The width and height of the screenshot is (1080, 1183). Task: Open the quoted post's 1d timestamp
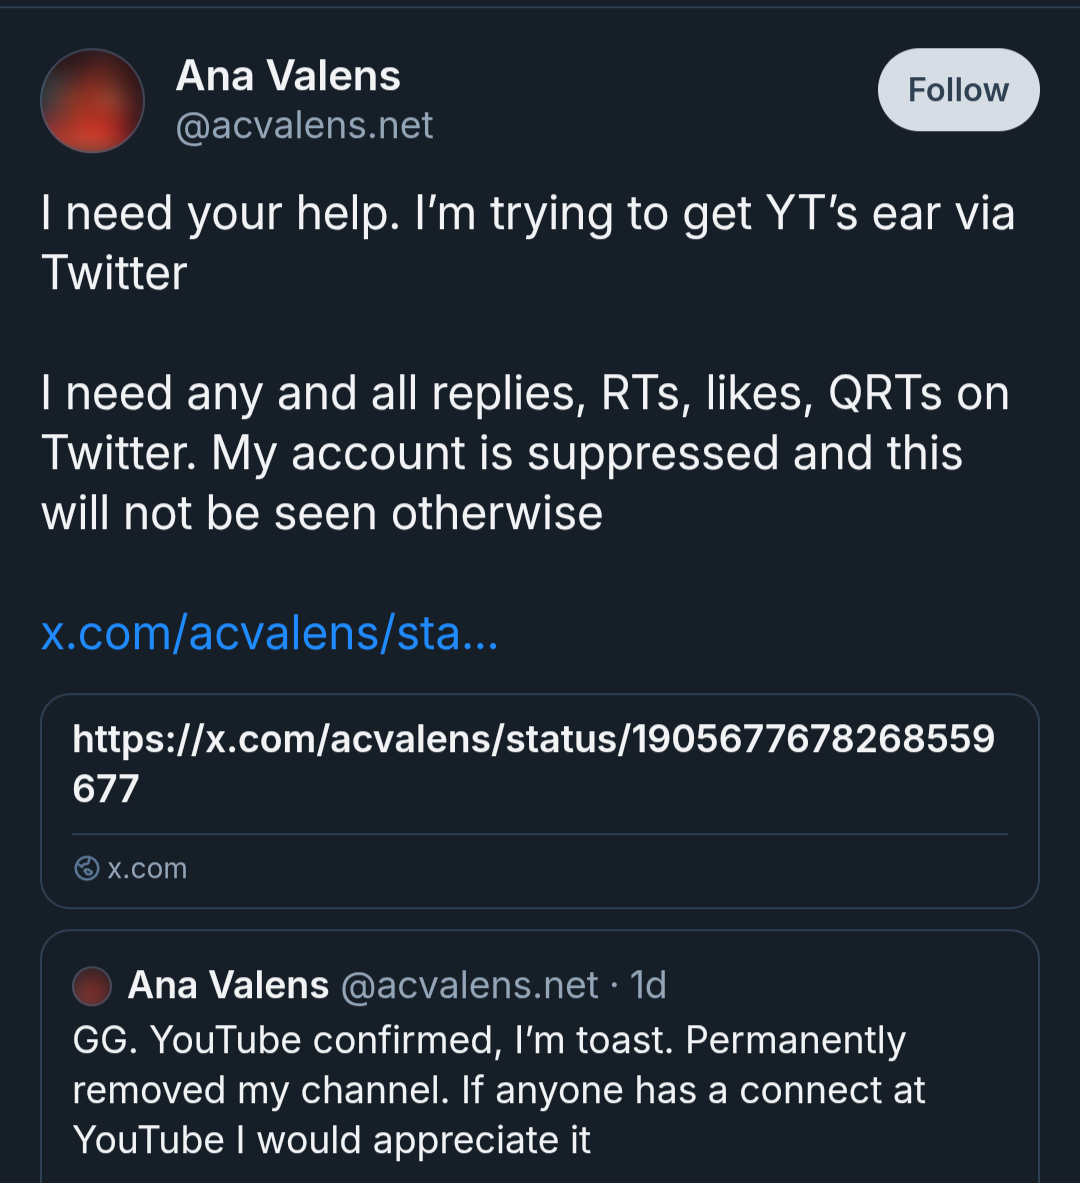coord(648,986)
